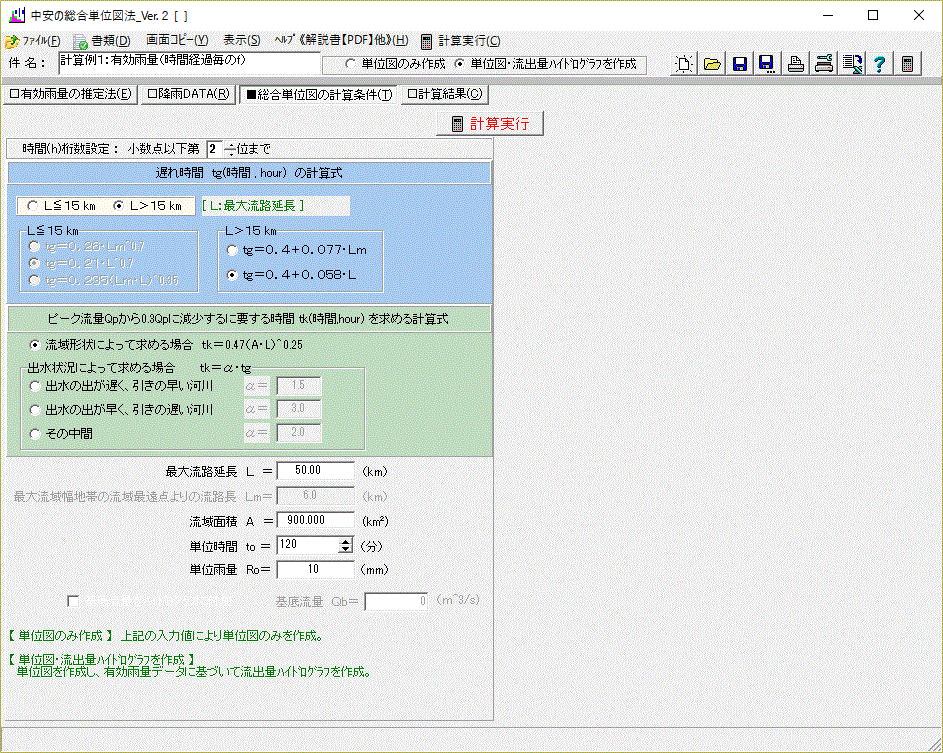This screenshot has width=943, height=753.
Task: Click the screen copy toolbar icon
Action: pyautogui.click(x=851, y=63)
